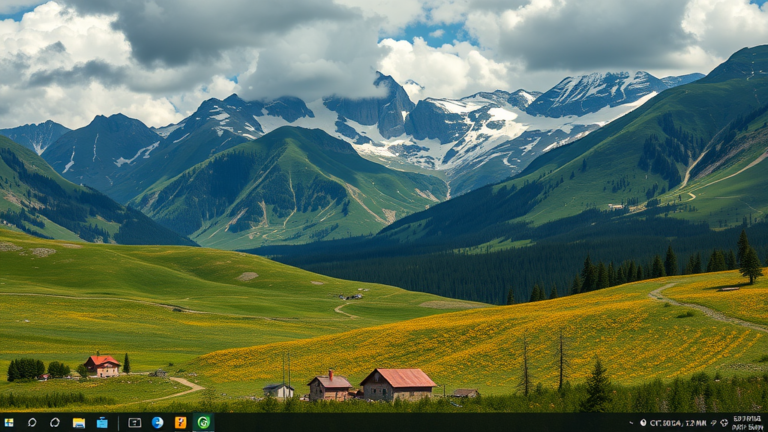Open the orange app taskbar icon
This screenshot has width=768, height=432.
pos(181,423)
